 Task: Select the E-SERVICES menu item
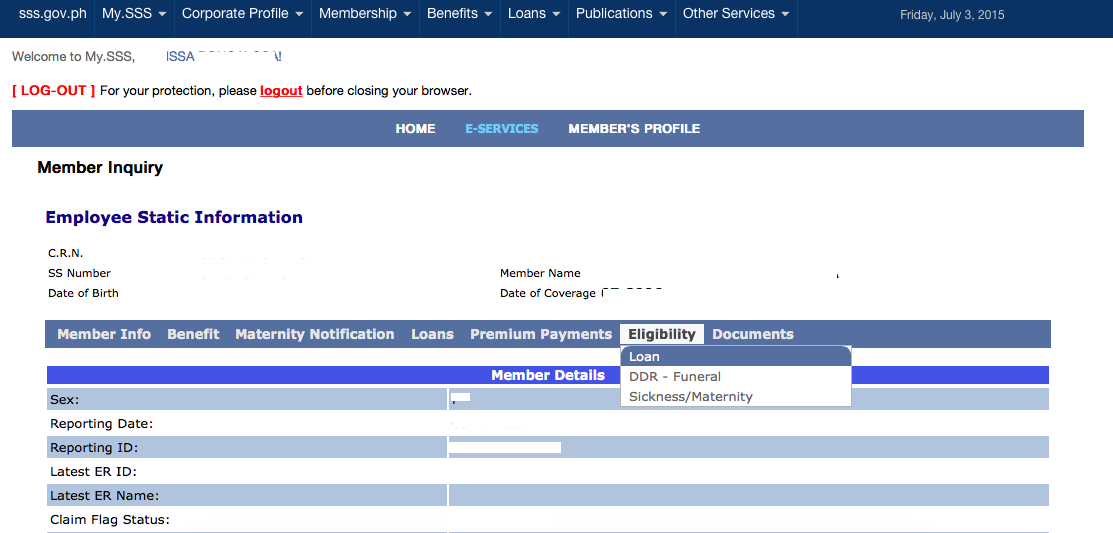tap(502, 129)
